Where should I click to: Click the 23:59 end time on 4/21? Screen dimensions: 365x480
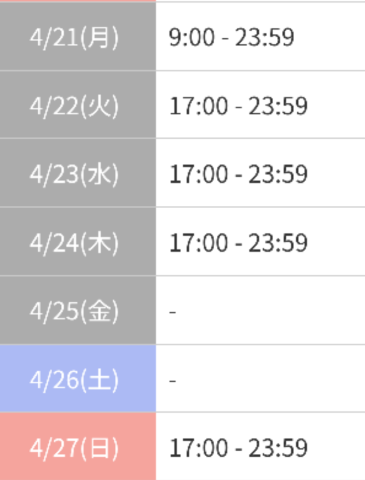(x=265, y=37)
